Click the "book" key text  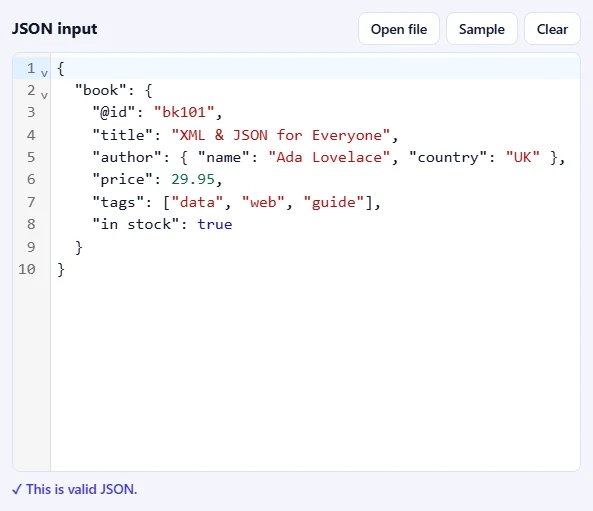tap(101, 90)
